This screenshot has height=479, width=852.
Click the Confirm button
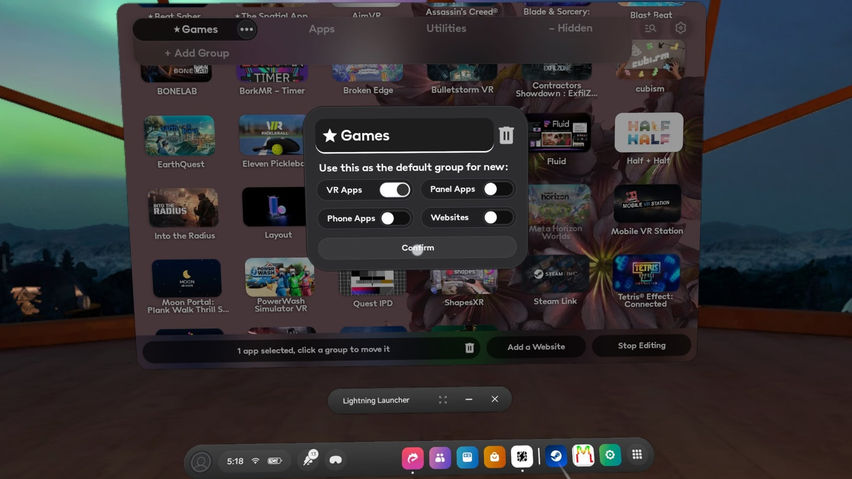coord(417,248)
